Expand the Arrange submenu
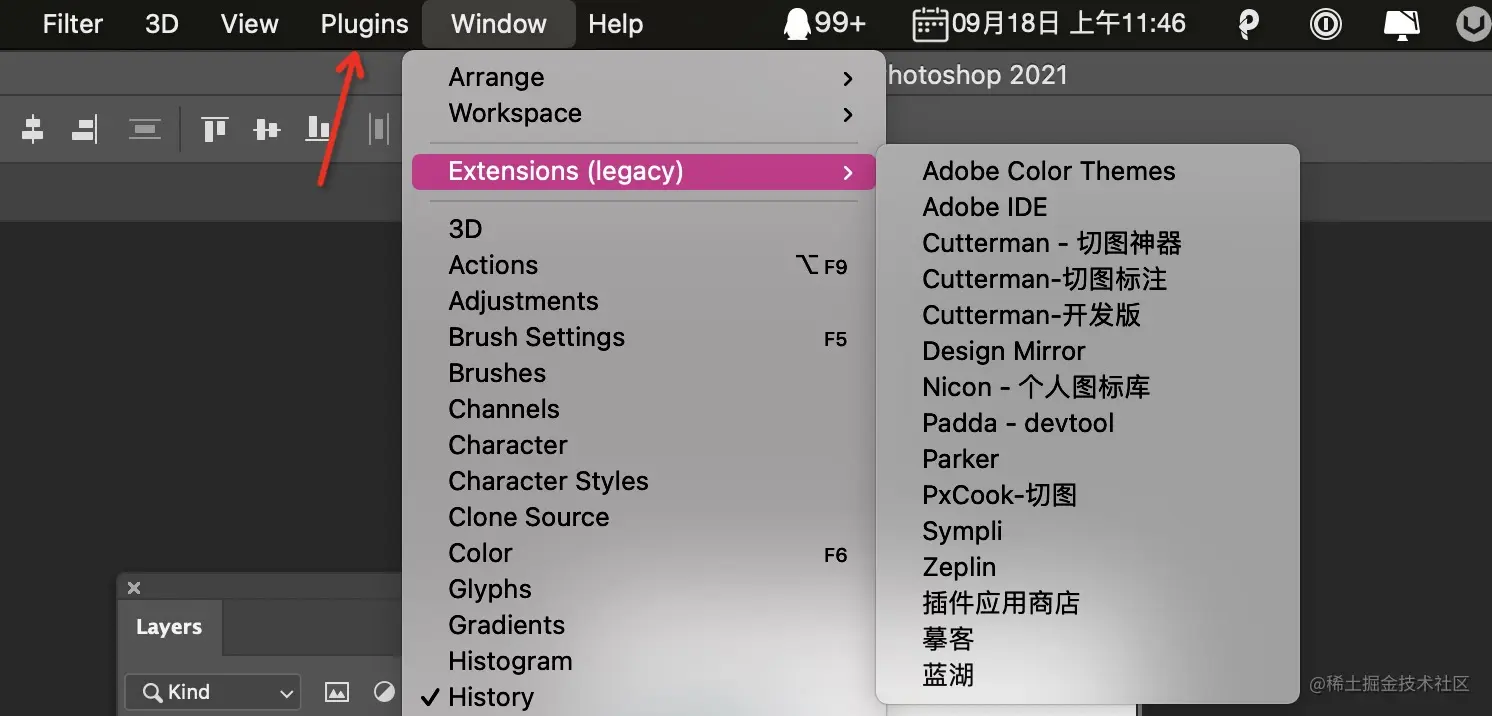Viewport: 1492px width, 716px height. pyautogui.click(x=644, y=77)
